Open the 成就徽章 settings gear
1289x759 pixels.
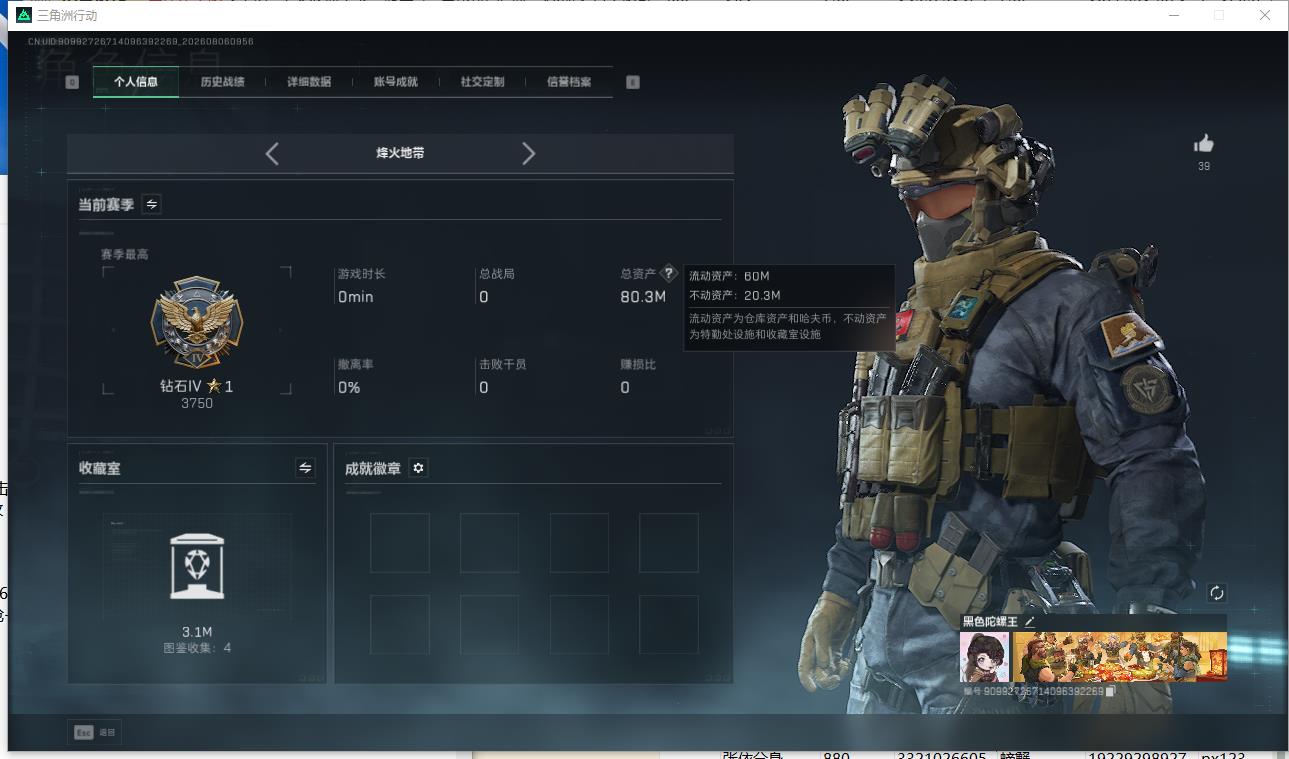coord(418,468)
